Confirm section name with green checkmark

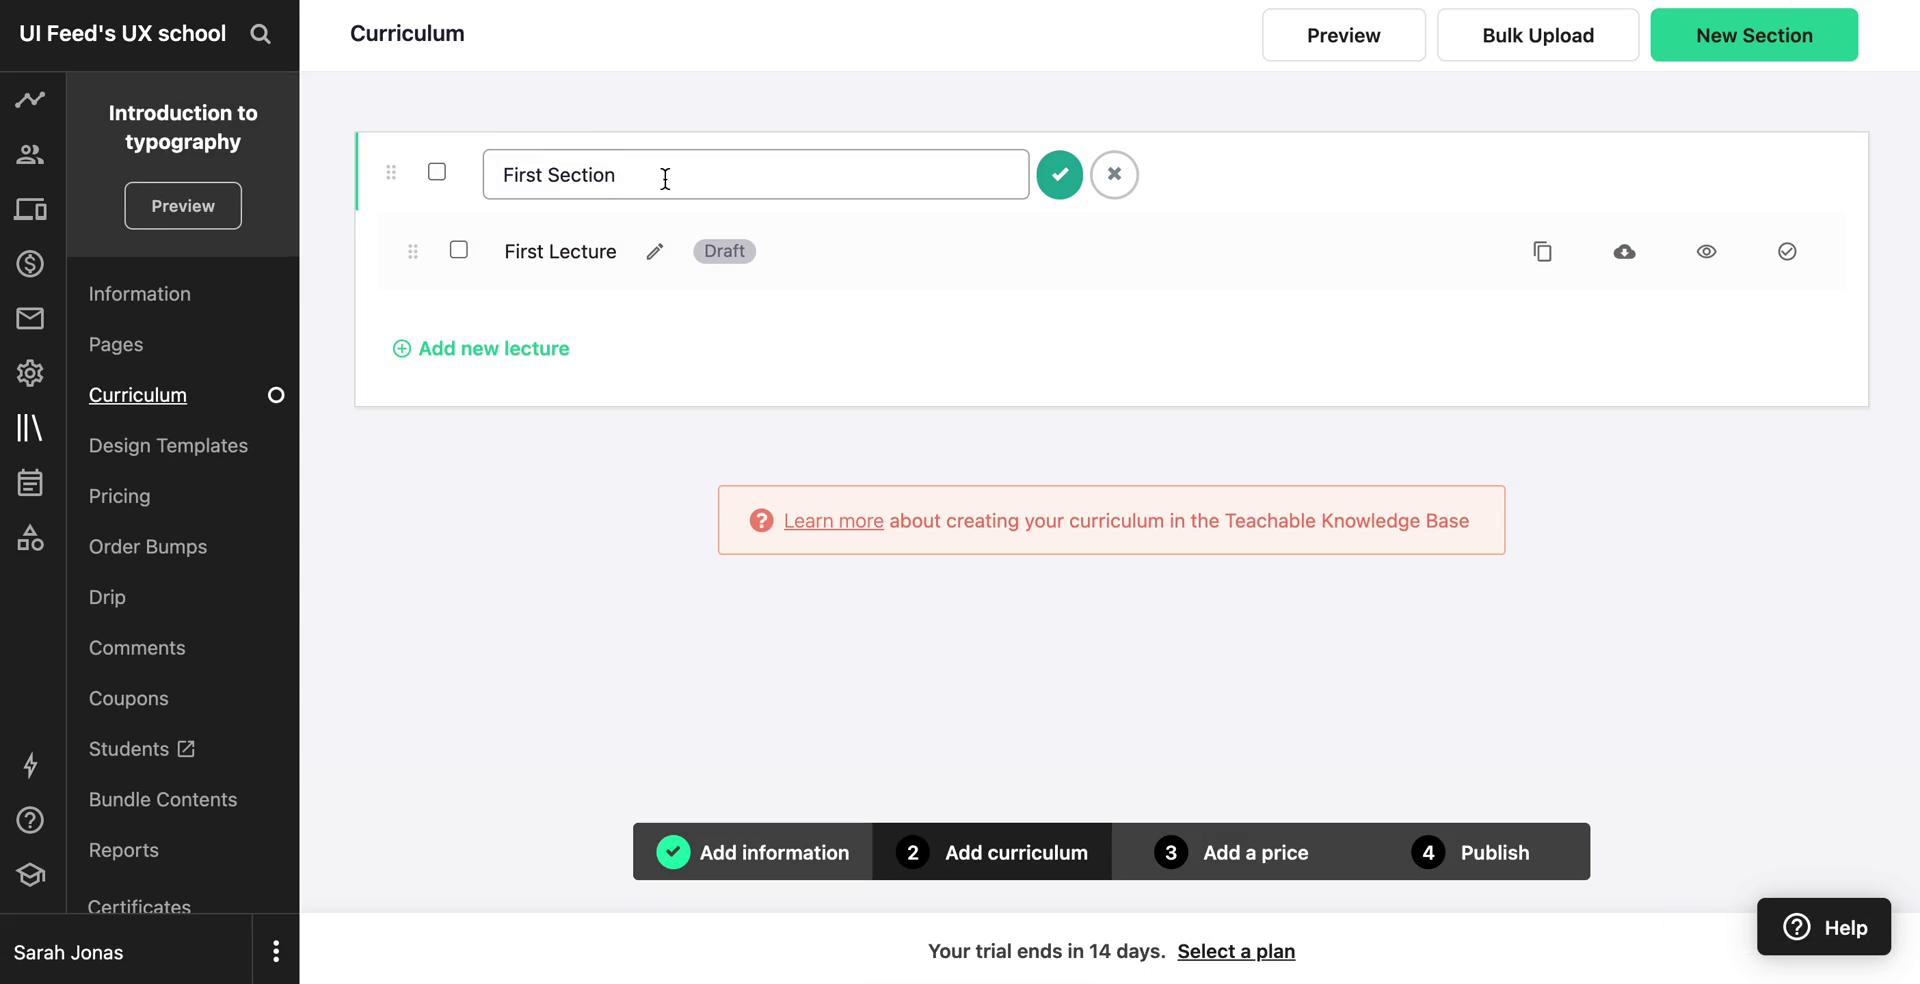[1060, 175]
